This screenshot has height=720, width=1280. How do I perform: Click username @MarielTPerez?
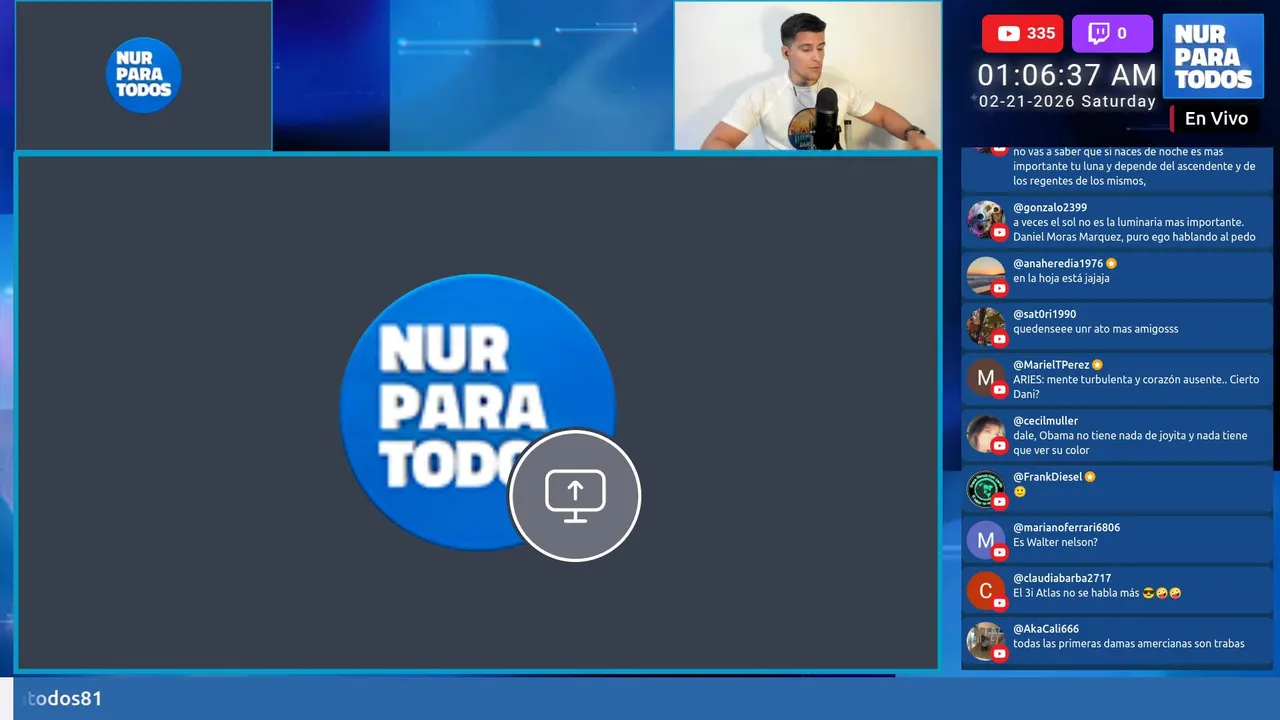(1051, 365)
